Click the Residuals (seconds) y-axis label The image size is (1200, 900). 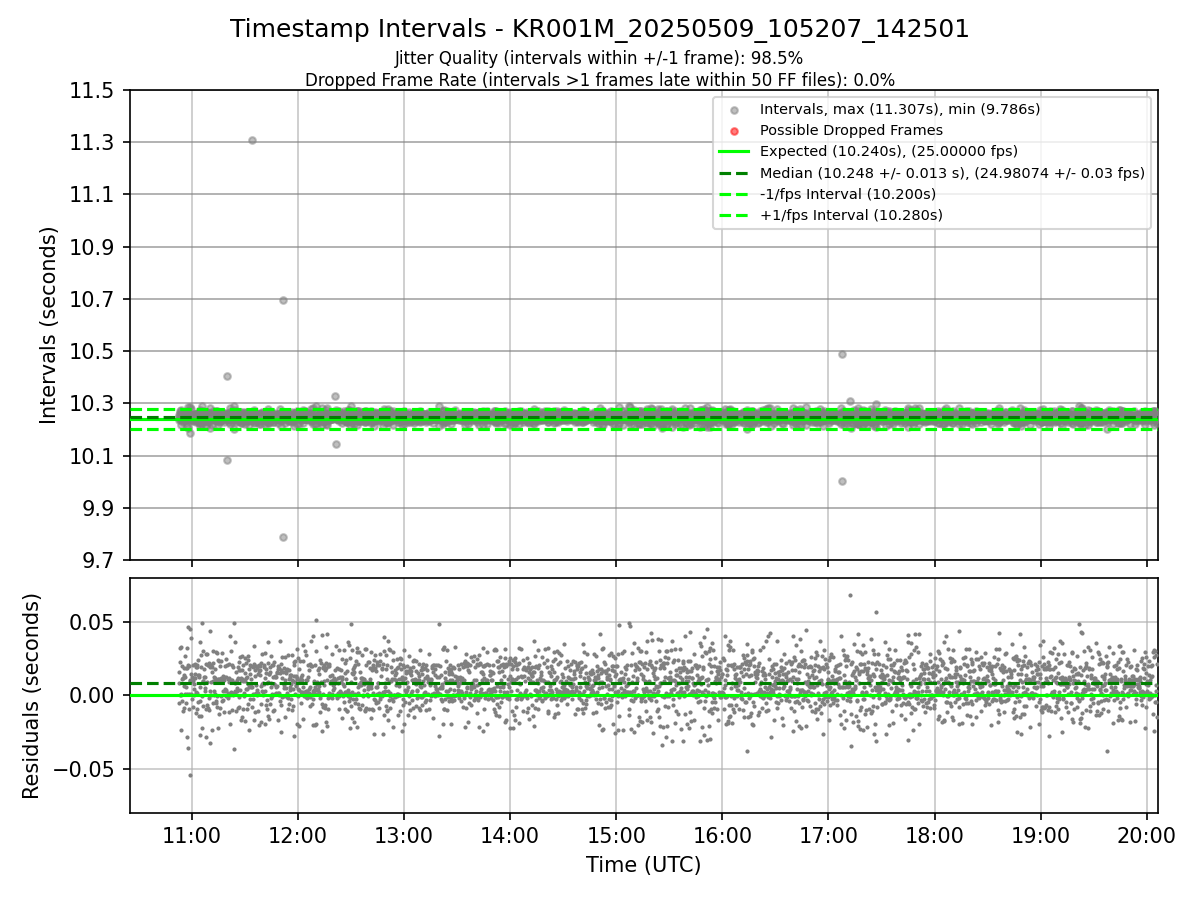pos(32,696)
